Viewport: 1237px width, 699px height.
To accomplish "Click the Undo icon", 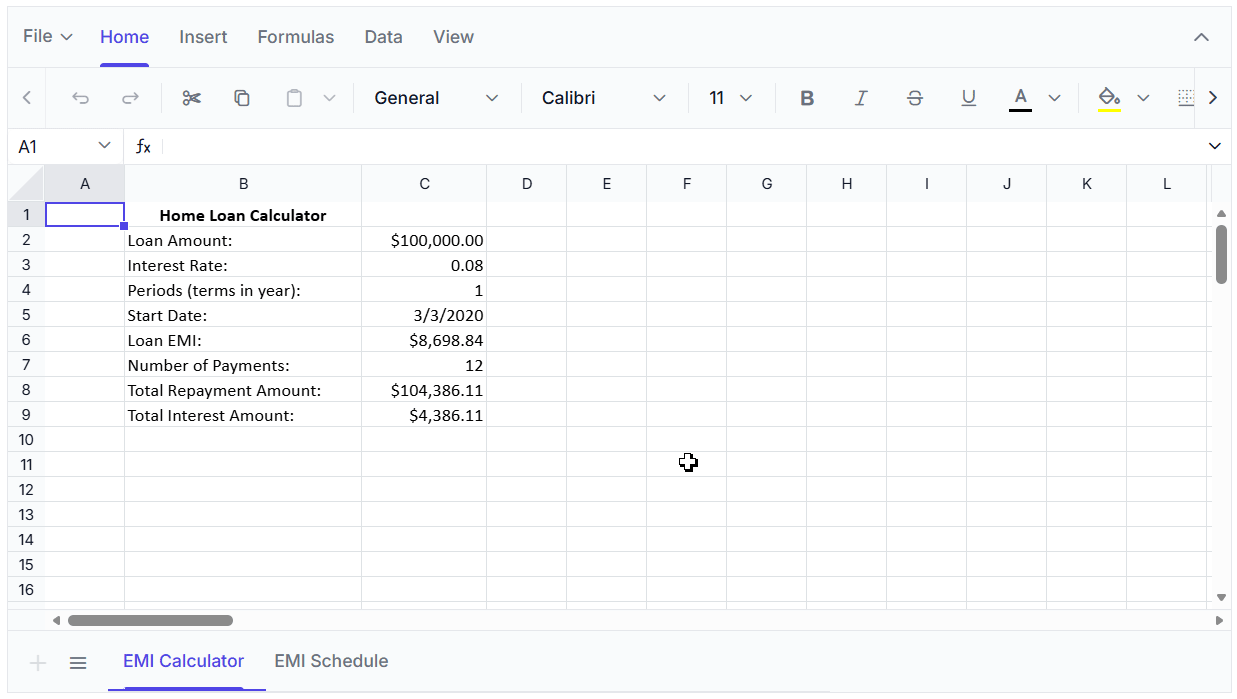I will pos(81,98).
